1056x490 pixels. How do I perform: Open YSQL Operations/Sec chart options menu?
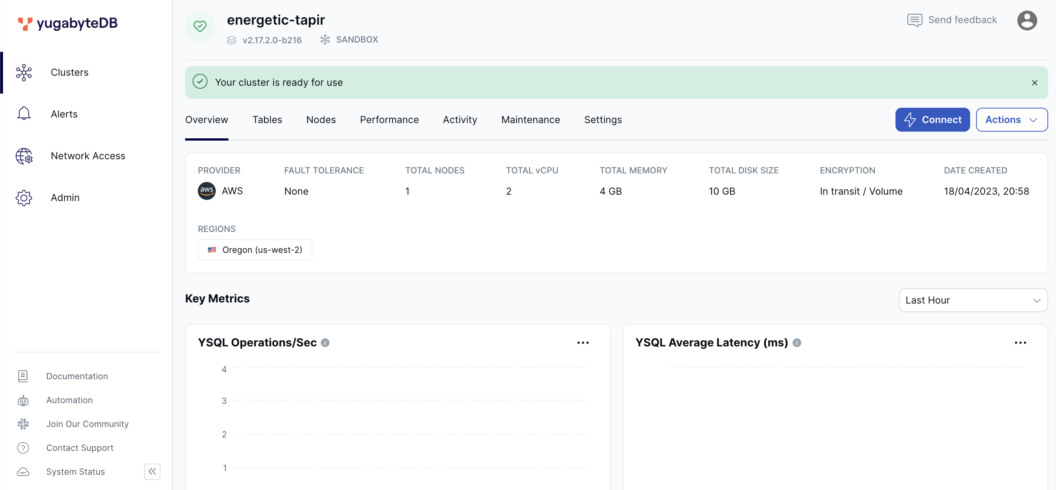tap(583, 343)
